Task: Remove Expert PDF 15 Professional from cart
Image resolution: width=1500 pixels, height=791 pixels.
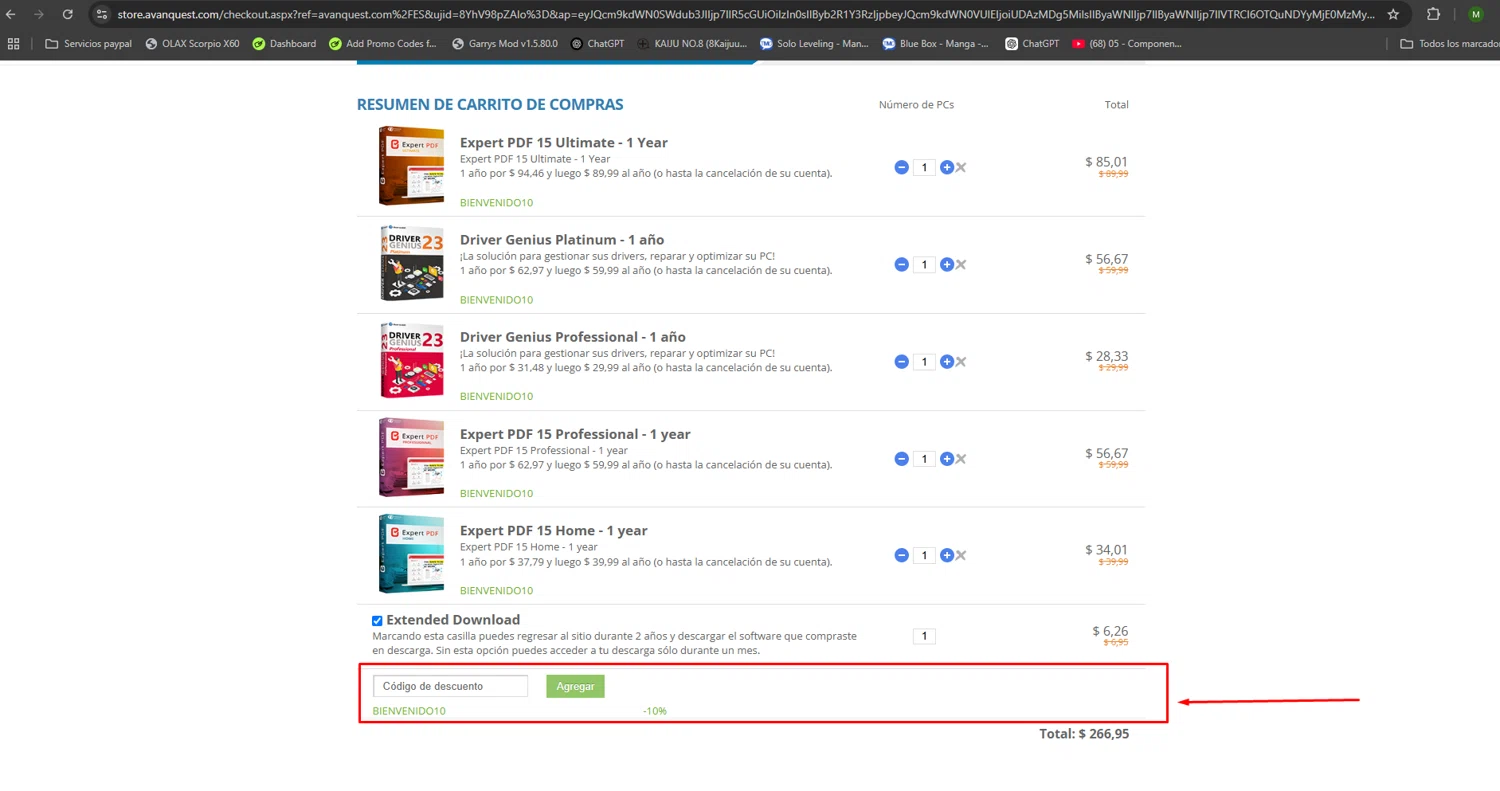Action: coord(961,458)
